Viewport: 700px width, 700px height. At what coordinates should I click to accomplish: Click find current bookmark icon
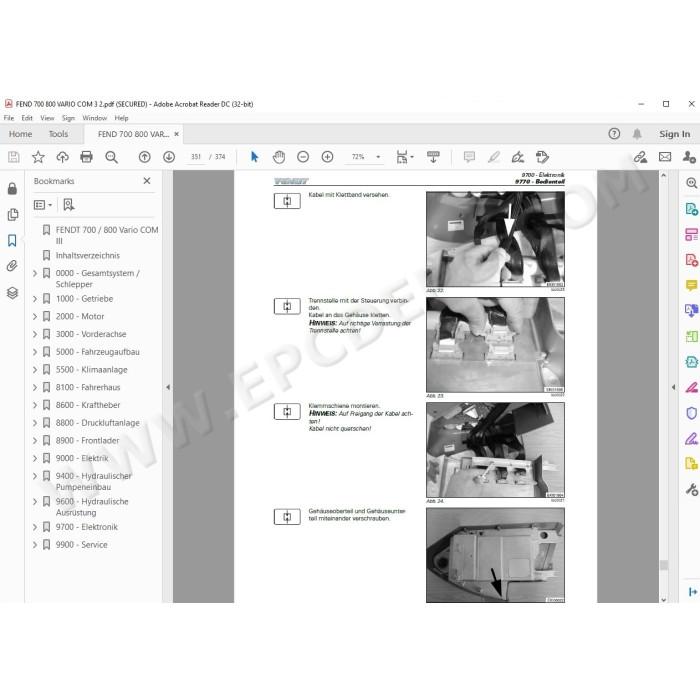[x=68, y=204]
